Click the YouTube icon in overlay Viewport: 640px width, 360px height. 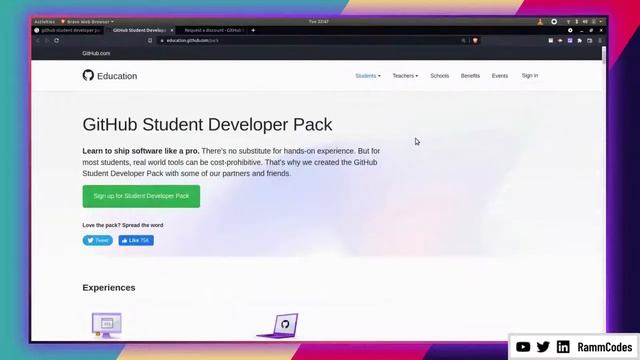pos(523,347)
